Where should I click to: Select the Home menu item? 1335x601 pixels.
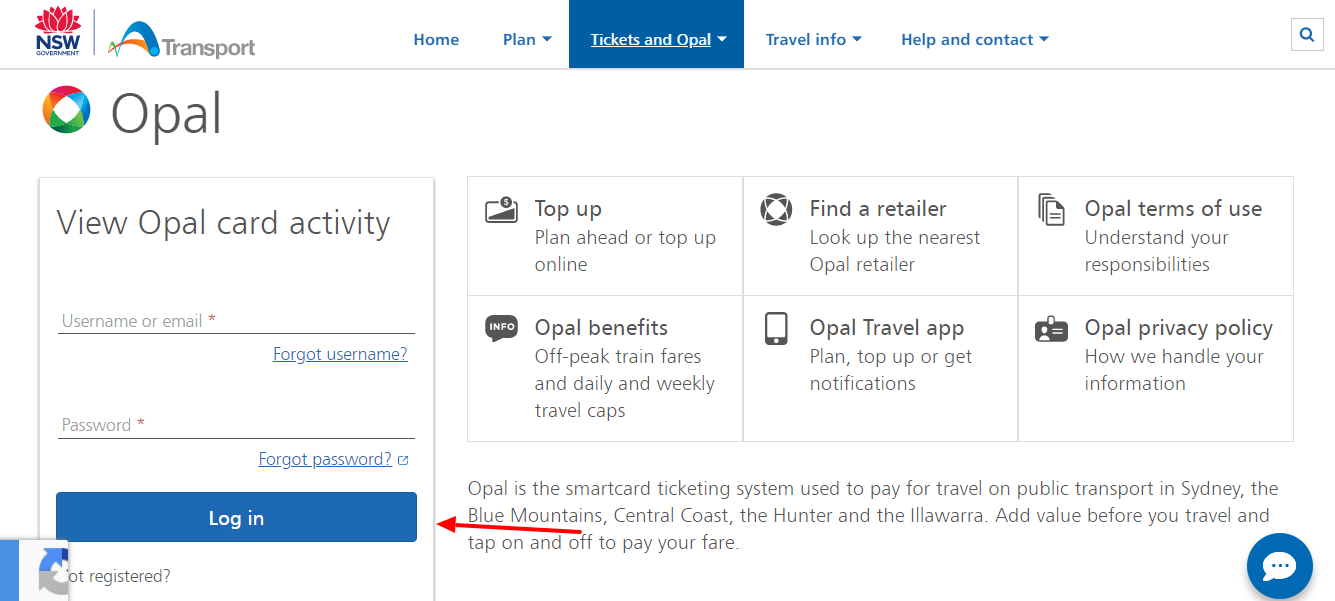click(x=436, y=39)
